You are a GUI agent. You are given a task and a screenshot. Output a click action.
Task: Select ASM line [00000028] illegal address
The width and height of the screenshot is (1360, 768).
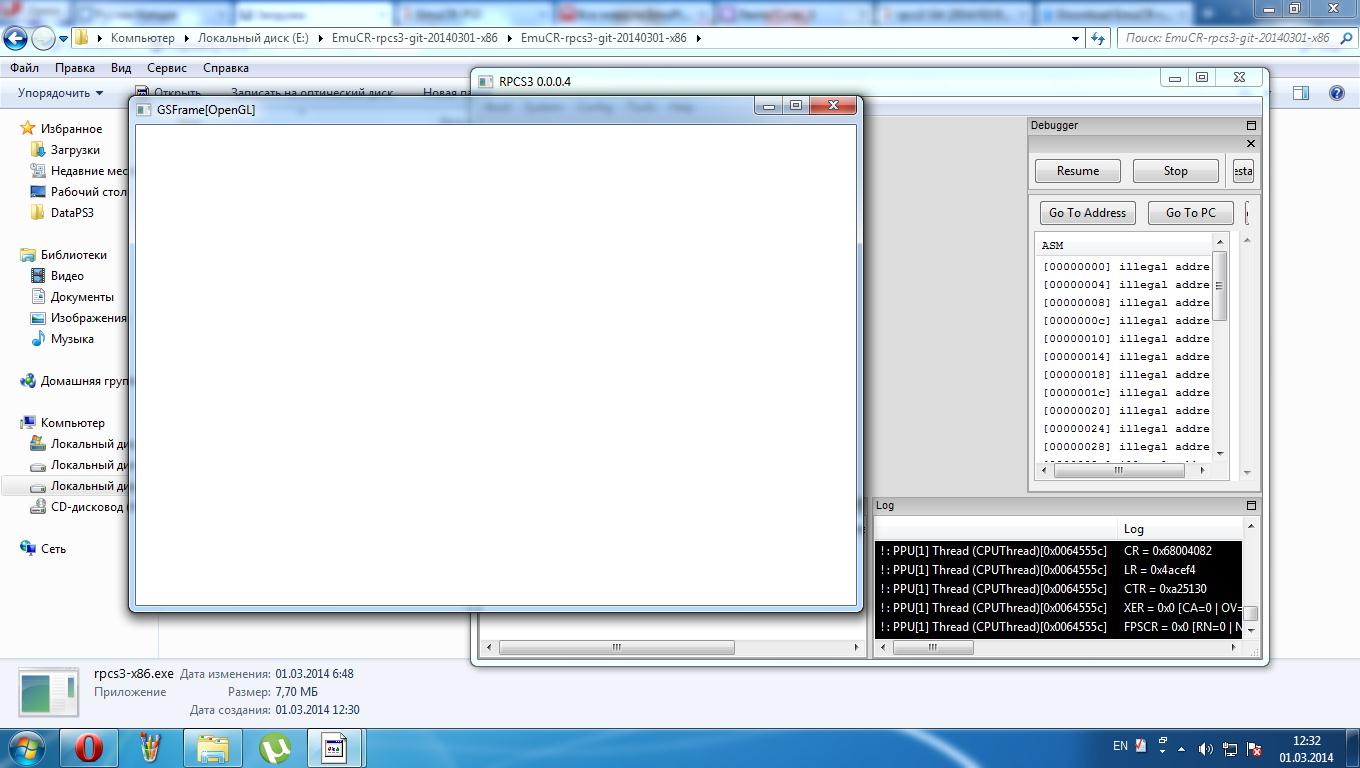coord(1125,447)
